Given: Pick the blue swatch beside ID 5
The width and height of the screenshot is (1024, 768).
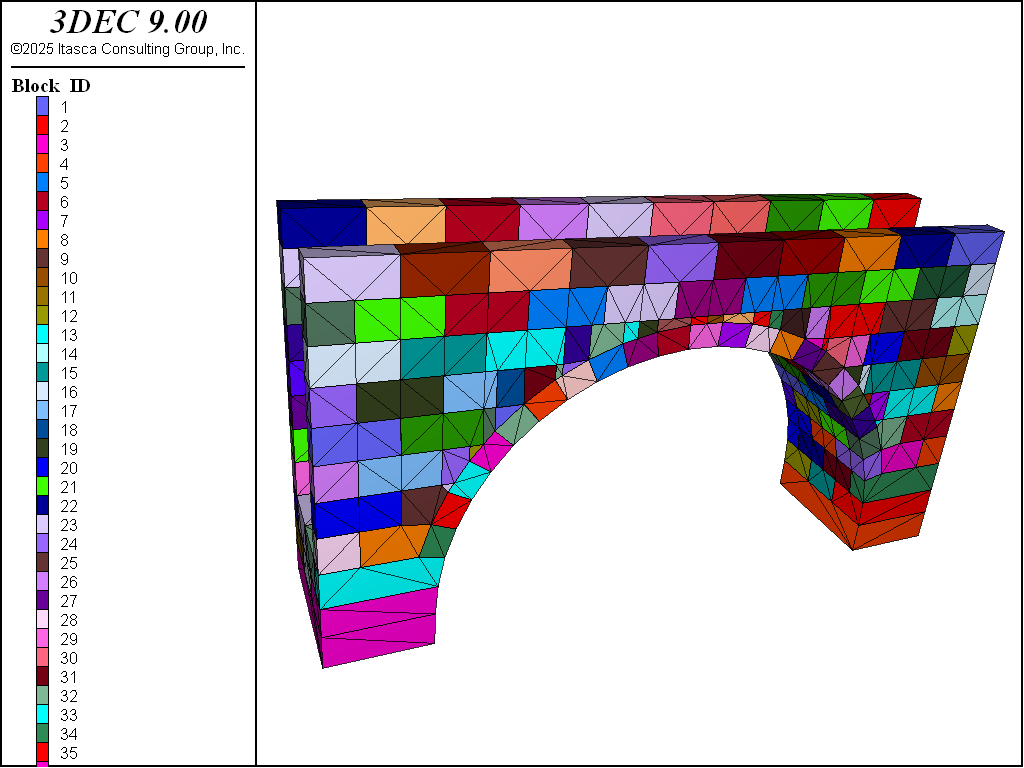Looking at the screenshot, I should 42,182.
